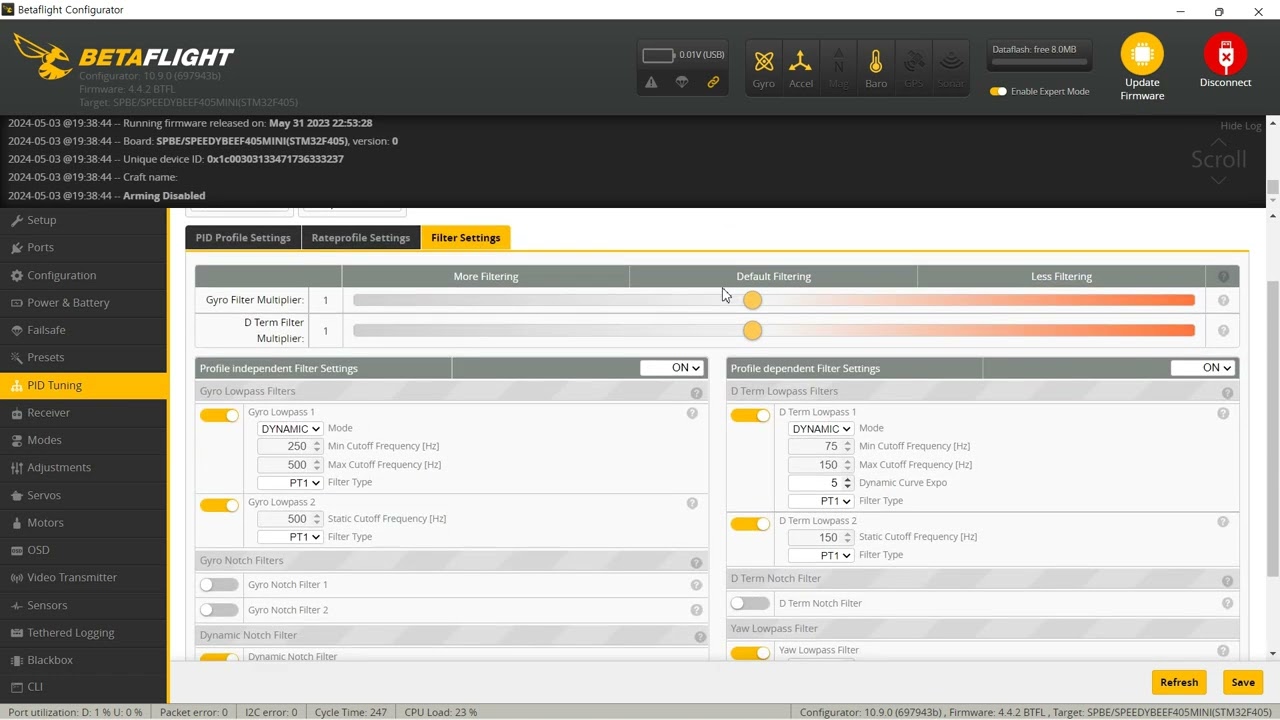Viewport: 1280px width, 720px height.
Task: Open the Video Transmitter sidebar tab
Action: [x=84, y=577]
